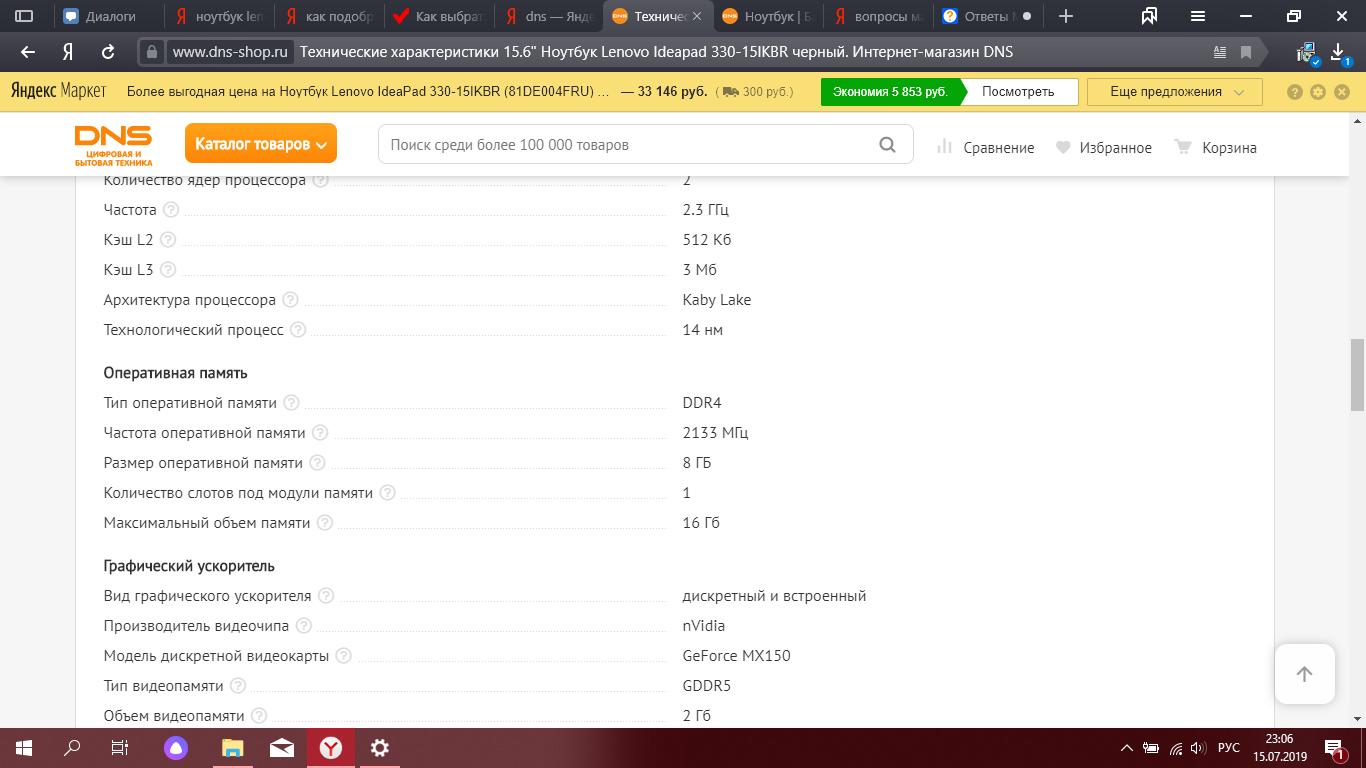The image size is (1366, 768).
Task: Click the address bar URL www.dns-shop.ru
Action: point(230,52)
